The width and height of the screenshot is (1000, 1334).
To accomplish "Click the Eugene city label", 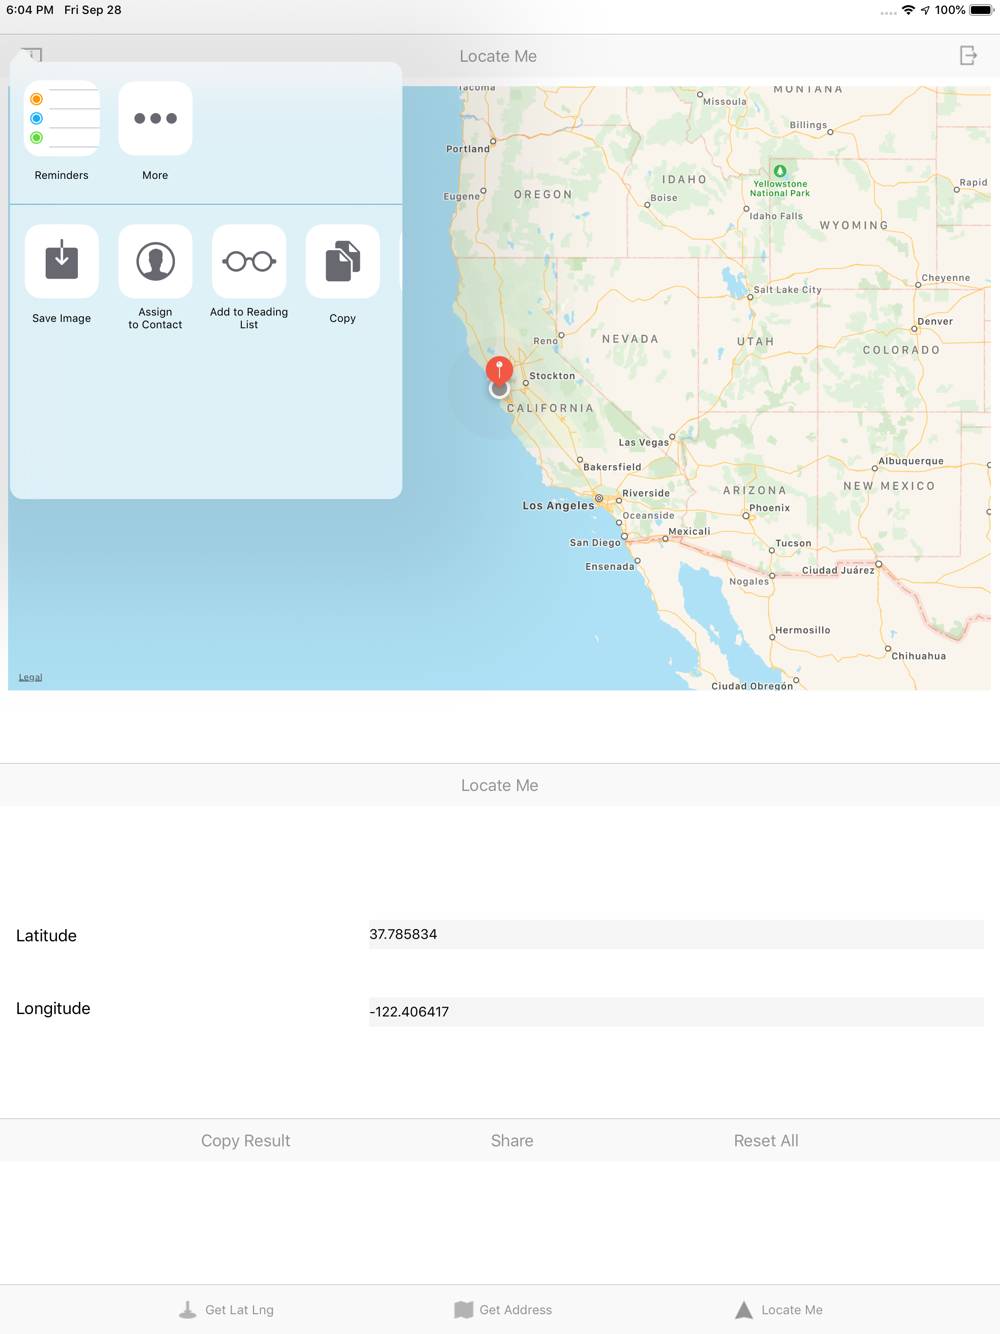I will pyautogui.click(x=462, y=197).
